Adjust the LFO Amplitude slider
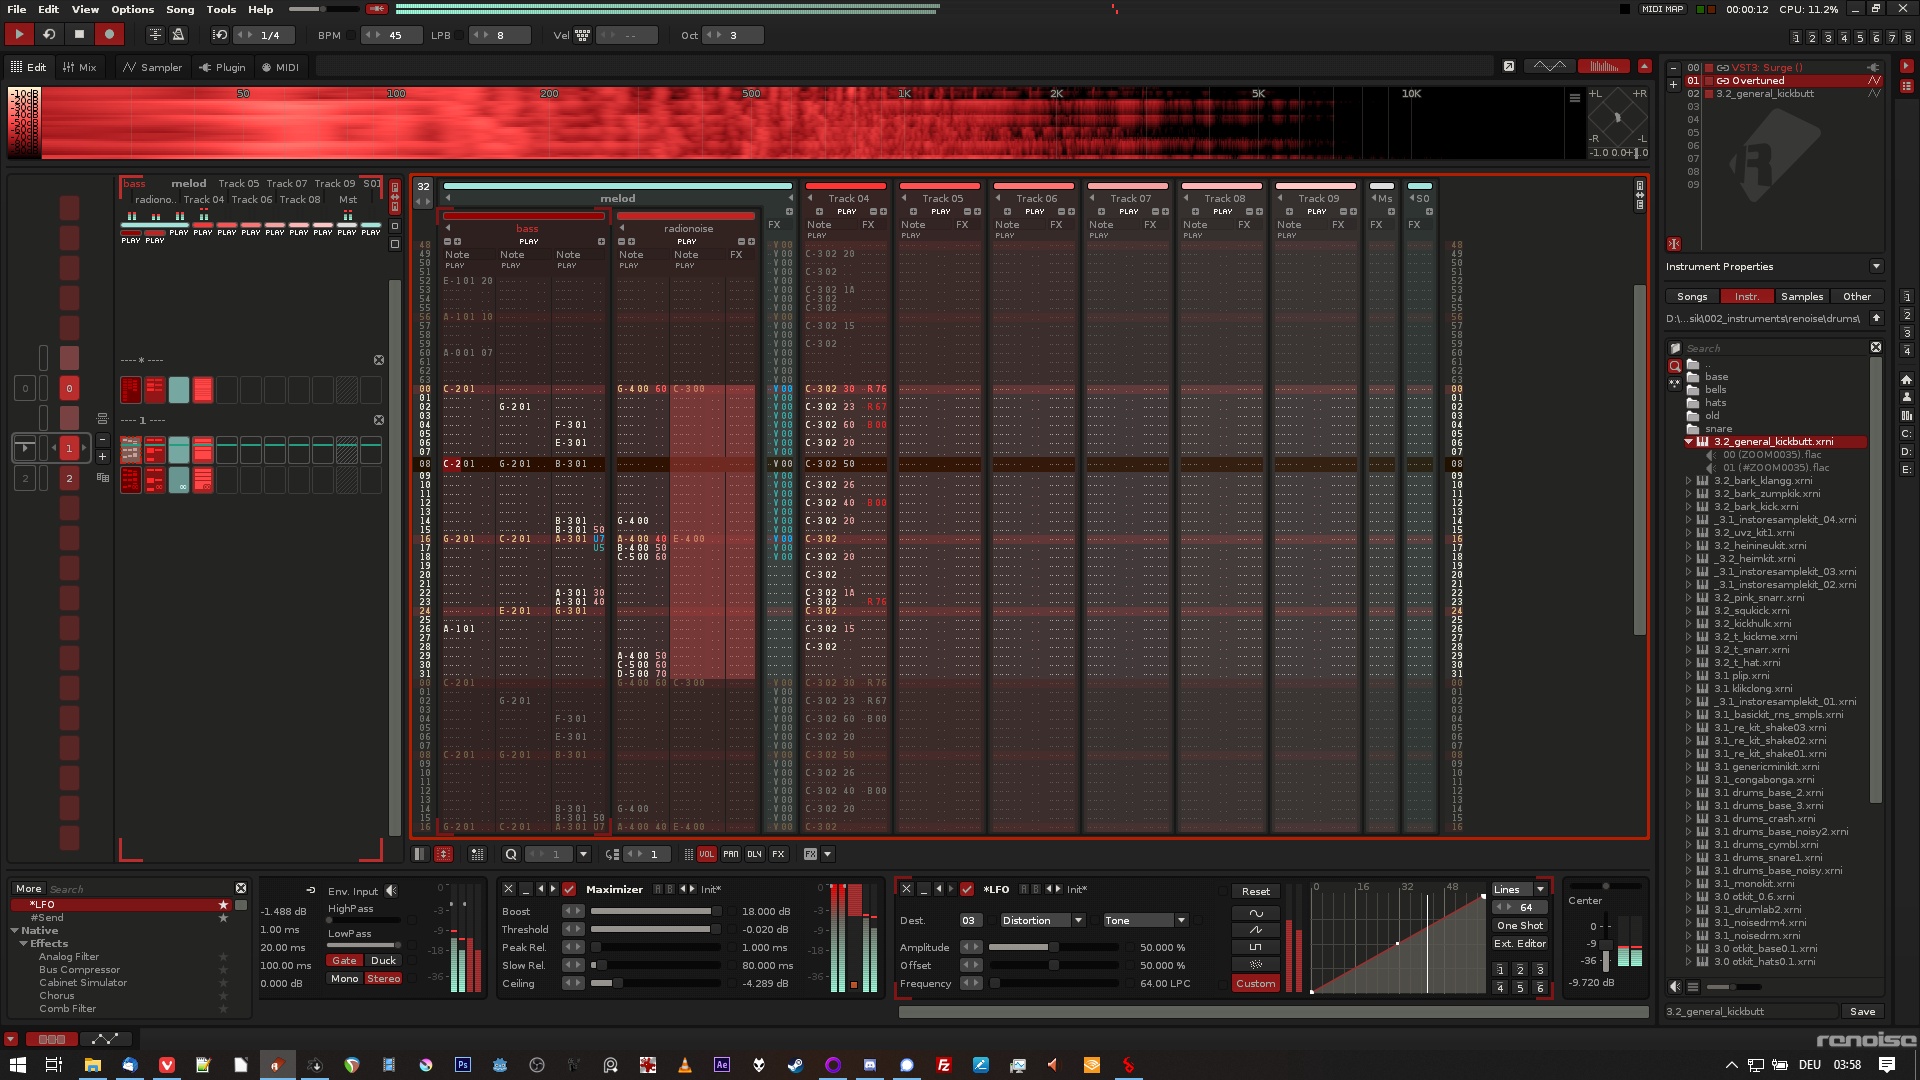This screenshot has height=1080, width=1920. click(1053, 947)
